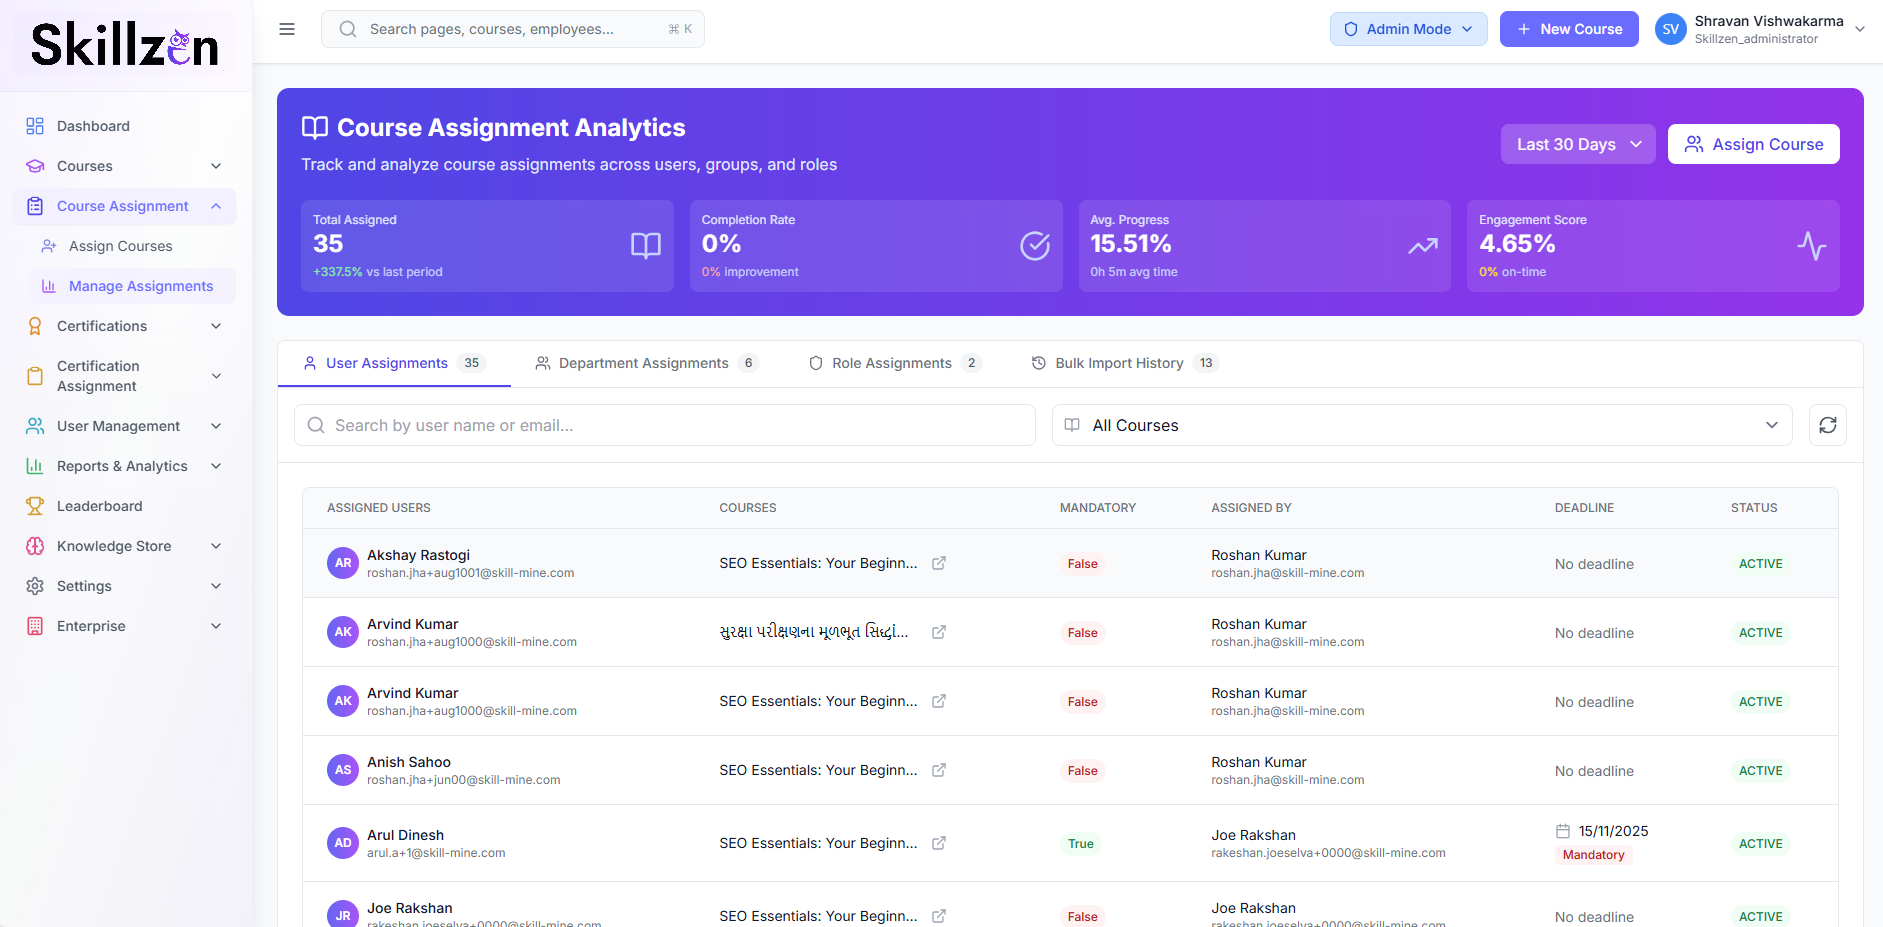Toggle the sidebar with the hamburger icon
This screenshot has height=927, width=1883.
tap(287, 29)
